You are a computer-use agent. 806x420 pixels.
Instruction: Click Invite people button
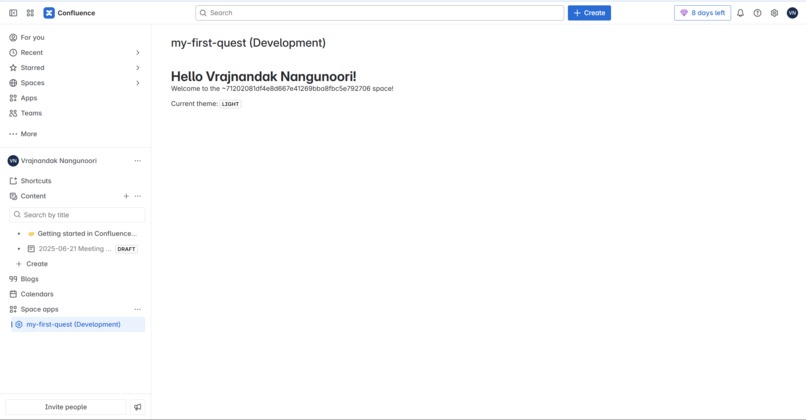tap(66, 407)
